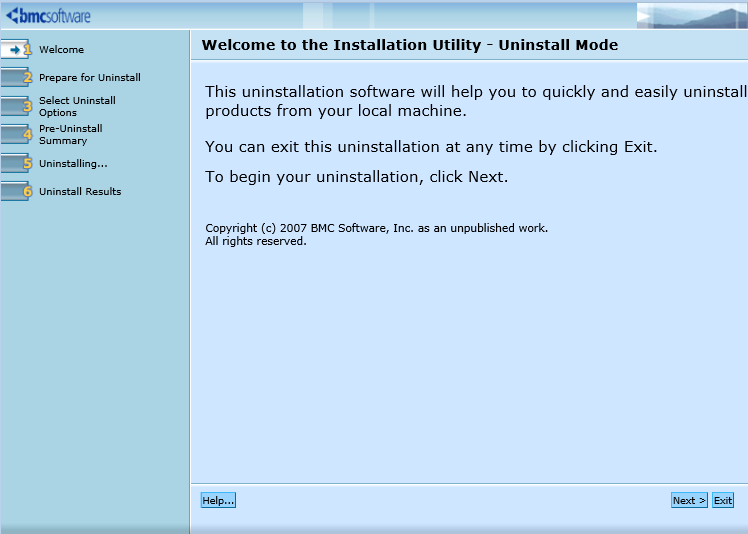
Task: Click the bmcsoftware logo
Action: (x=48, y=15)
